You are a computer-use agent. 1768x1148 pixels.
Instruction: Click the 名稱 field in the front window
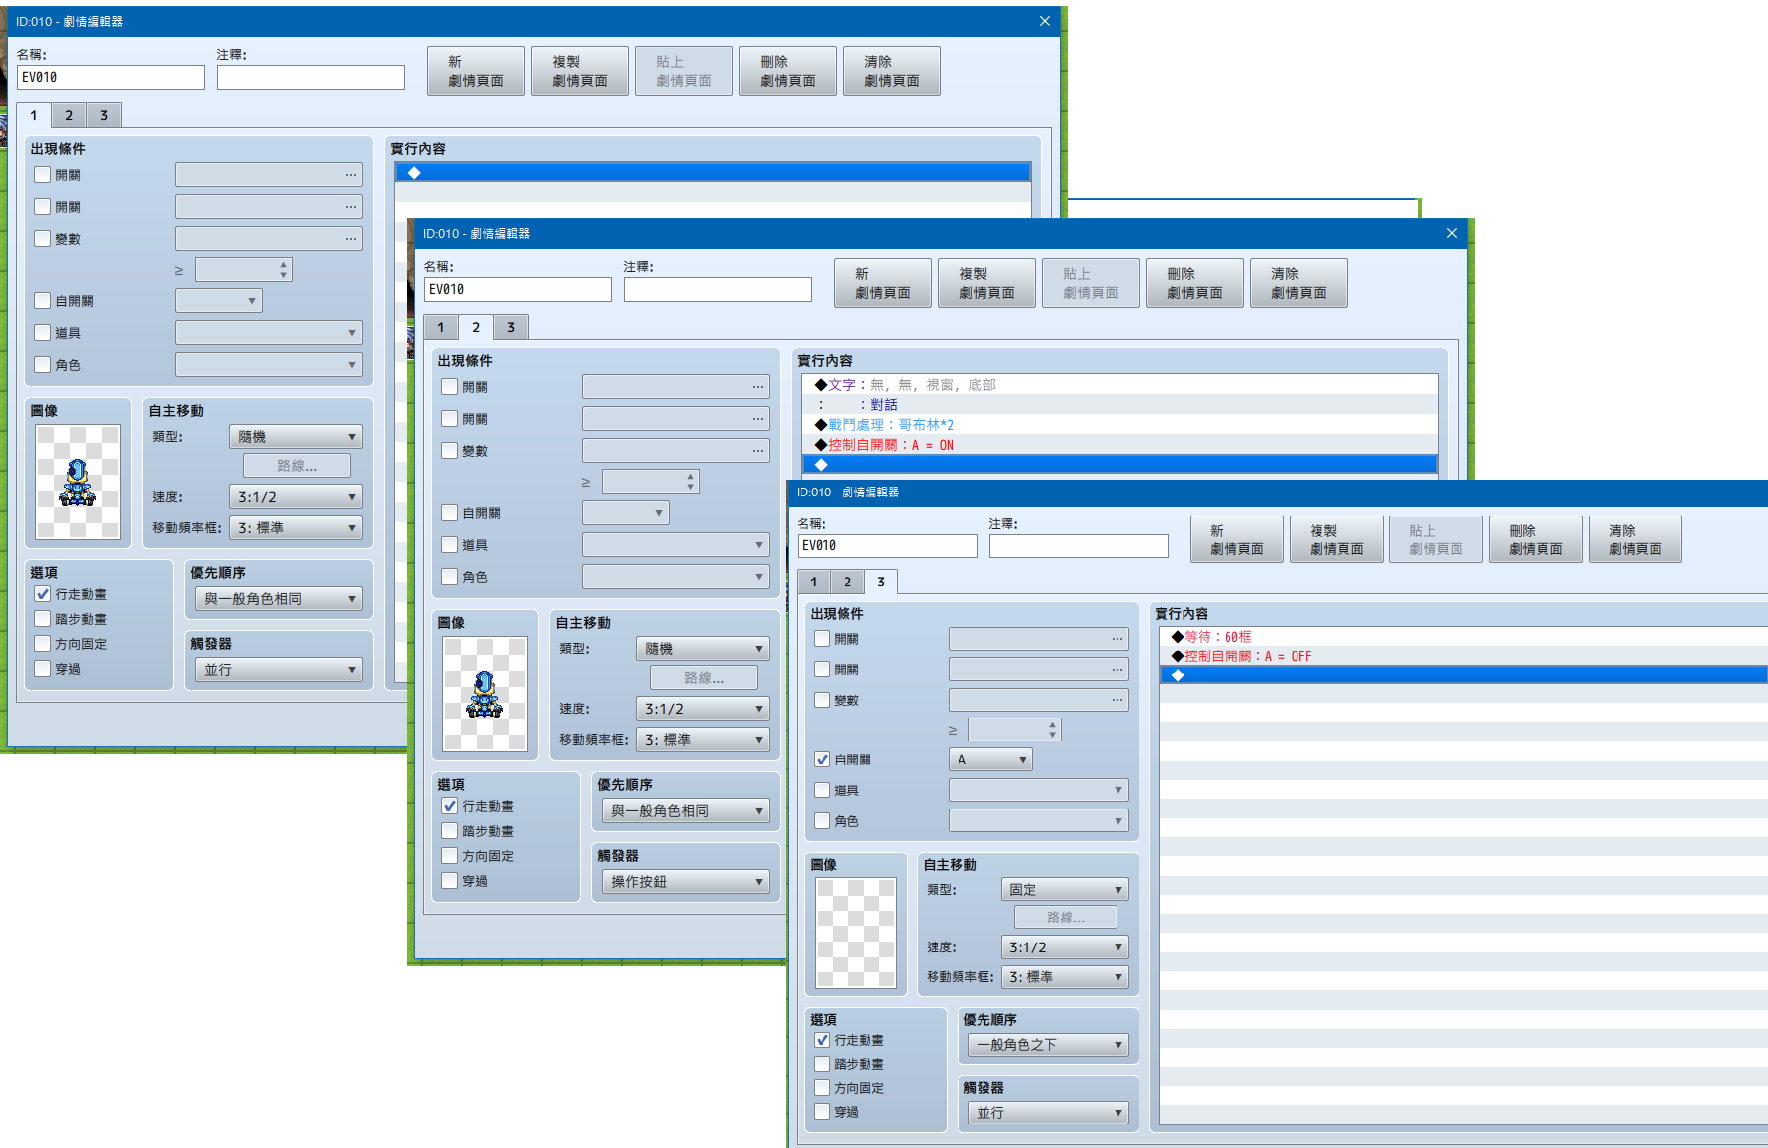coord(888,546)
